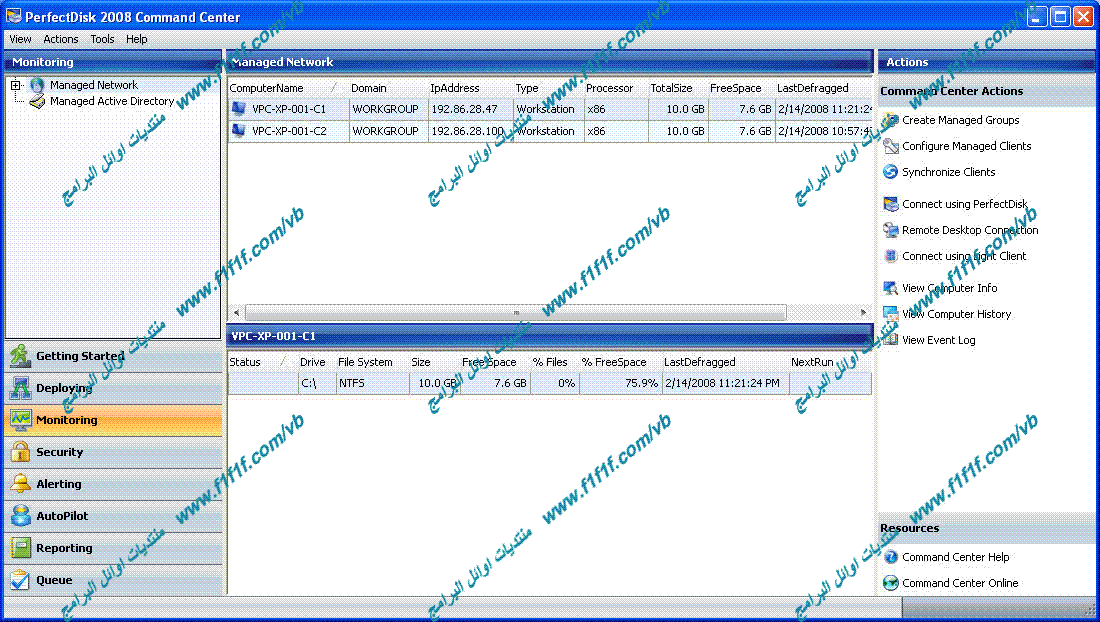Image resolution: width=1100 pixels, height=622 pixels.
Task: Click the Create Managed Groups icon
Action: pos(890,120)
